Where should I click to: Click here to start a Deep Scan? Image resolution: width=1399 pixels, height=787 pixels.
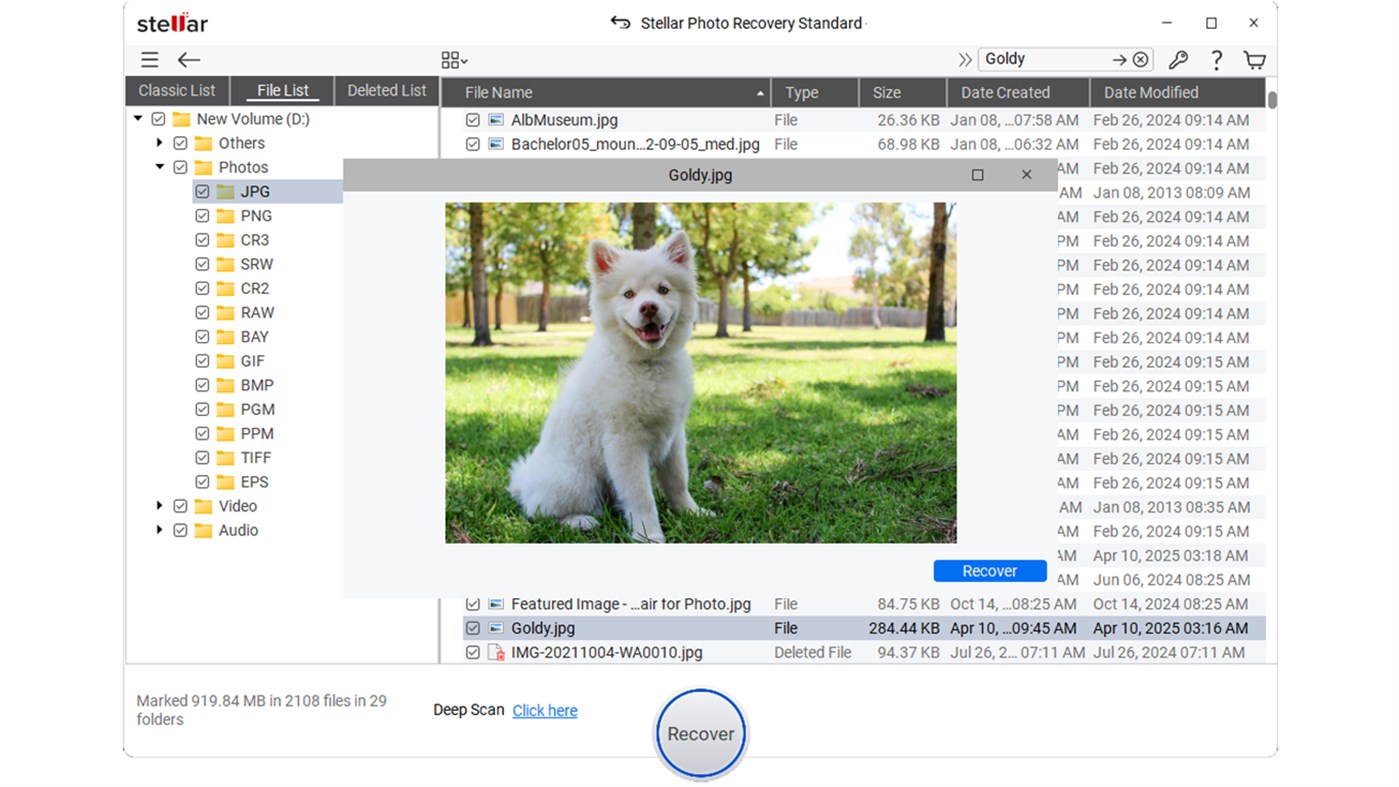tap(544, 710)
